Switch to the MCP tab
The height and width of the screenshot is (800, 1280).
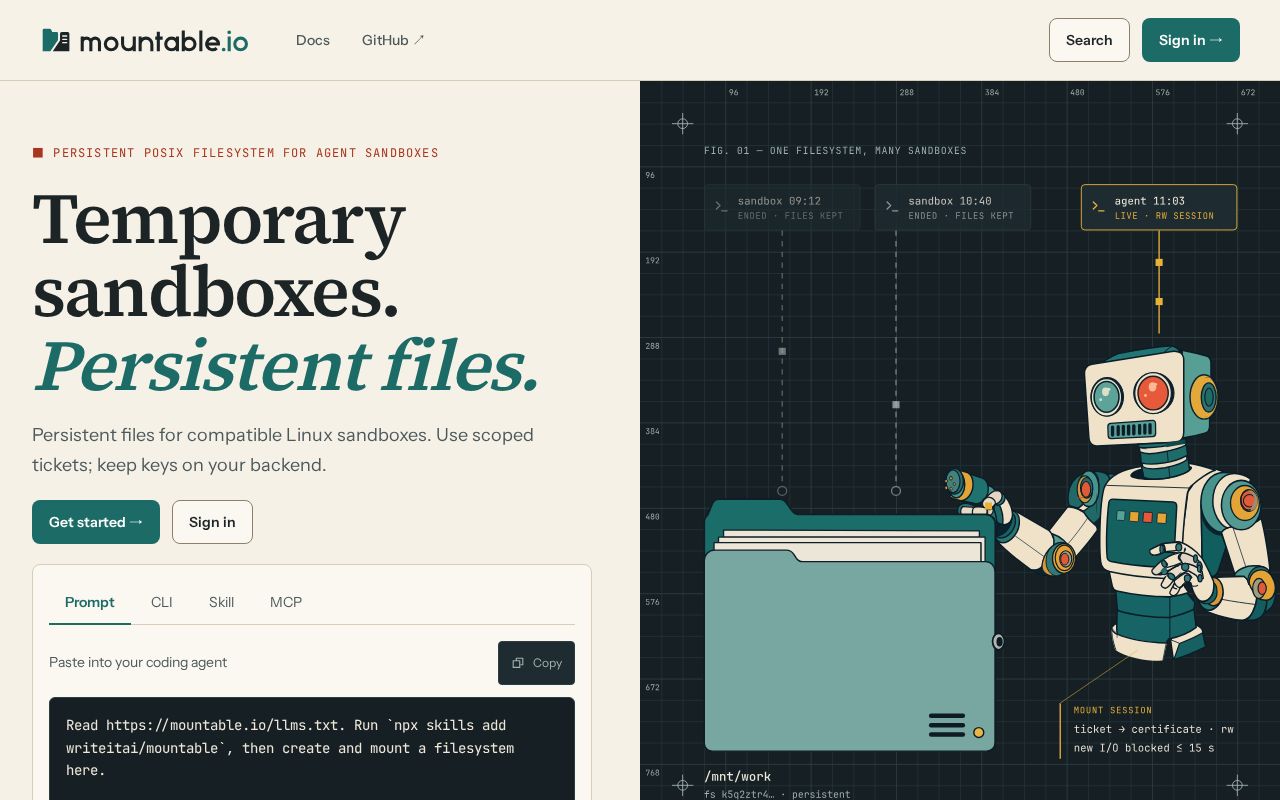(286, 602)
